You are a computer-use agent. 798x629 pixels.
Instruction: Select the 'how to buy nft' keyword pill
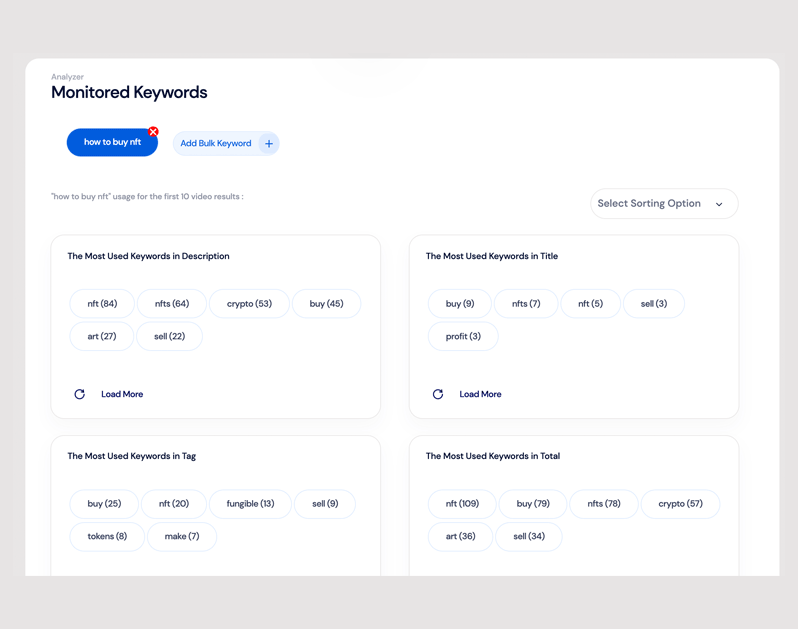(x=111, y=143)
